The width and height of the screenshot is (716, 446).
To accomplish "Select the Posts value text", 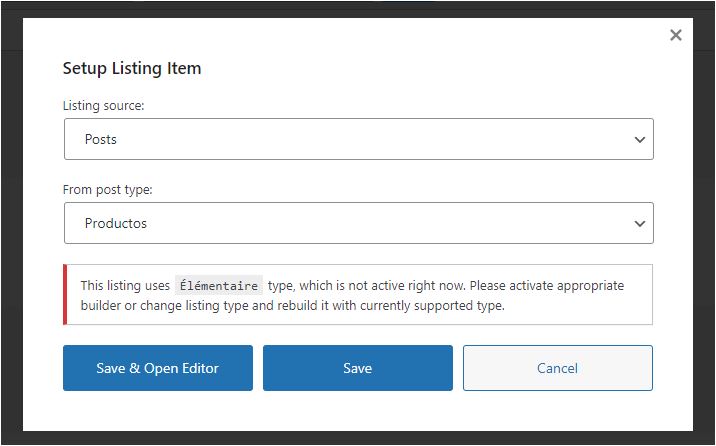I will 100,139.
